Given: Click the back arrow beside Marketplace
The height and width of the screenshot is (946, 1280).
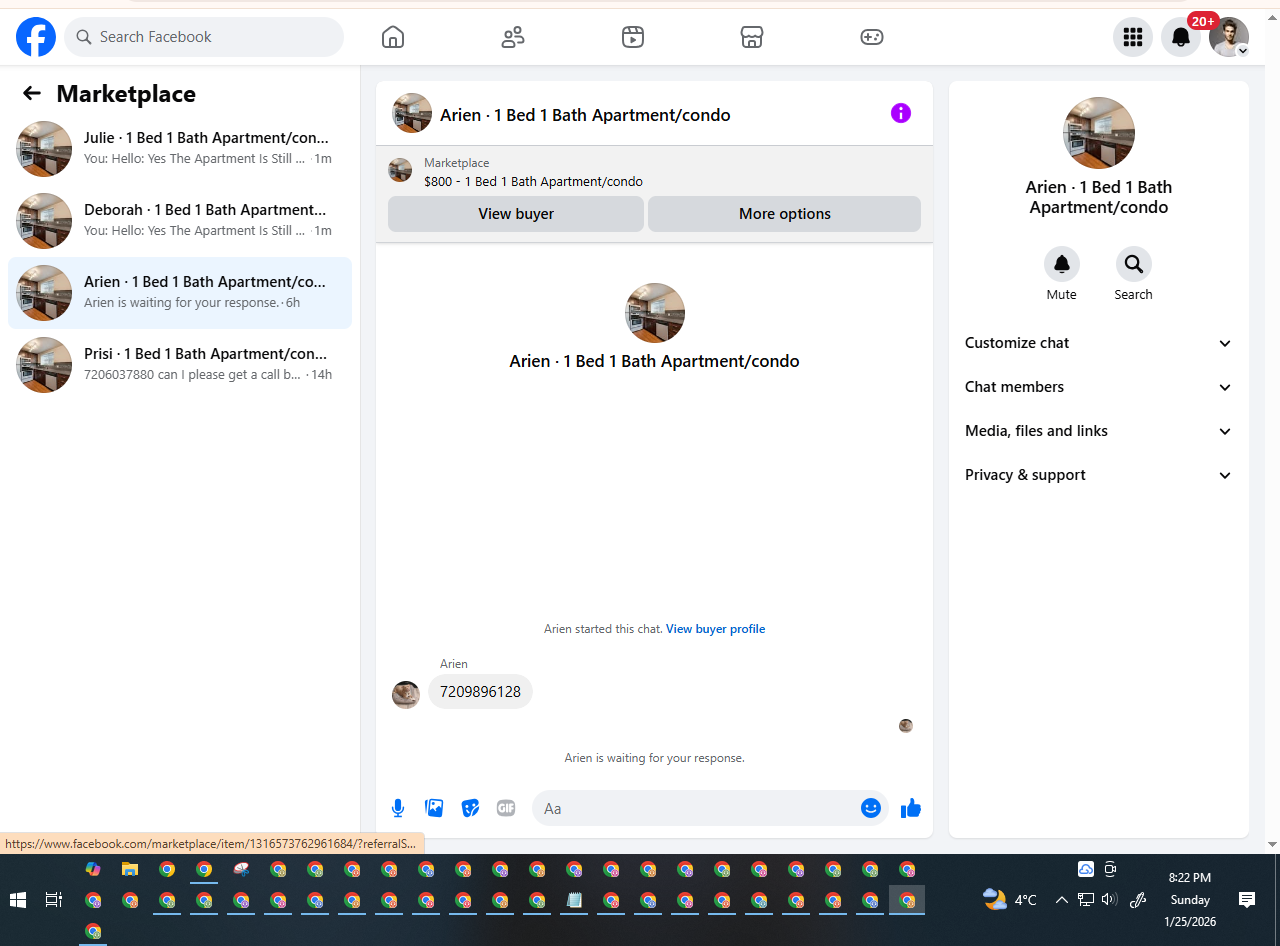Looking at the screenshot, I should tap(32, 93).
